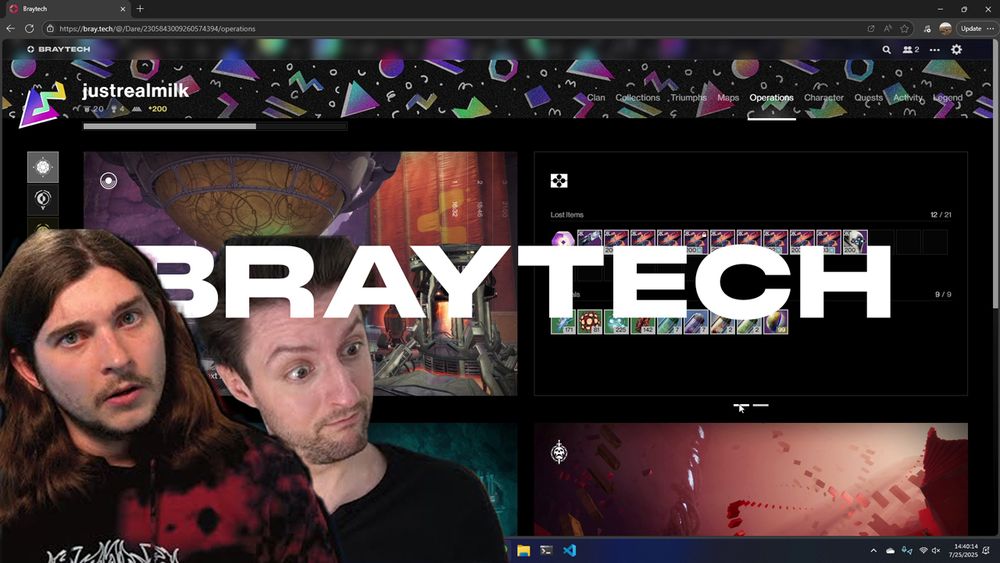Open the Character tab
The width and height of the screenshot is (1000, 563).
824,98
